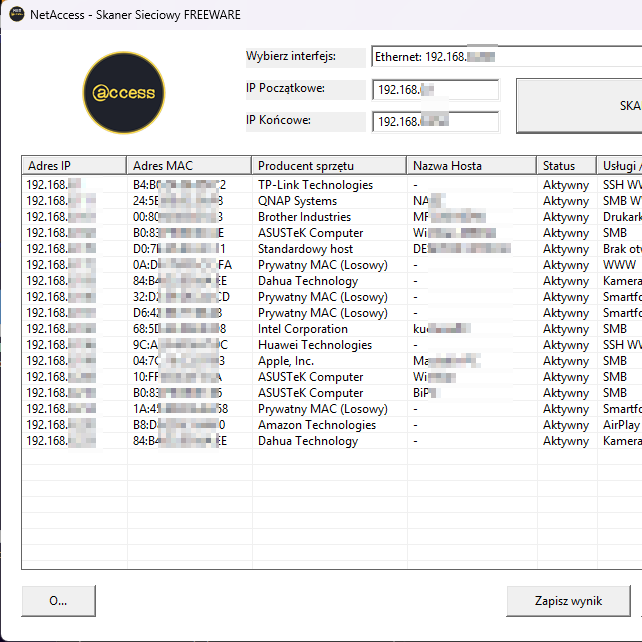Click the Drukark service cell for Brother
Screen dimensions: 642x642
(x=622, y=217)
